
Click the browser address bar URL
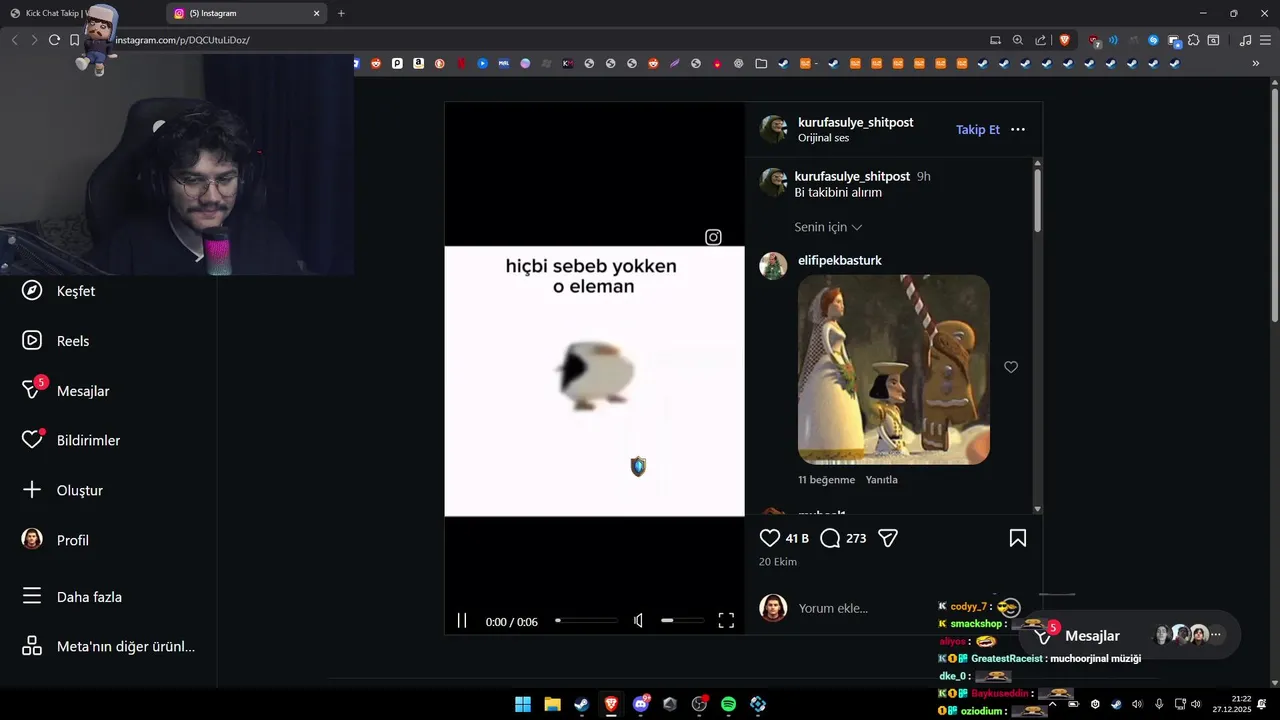pyautogui.click(x=182, y=40)
